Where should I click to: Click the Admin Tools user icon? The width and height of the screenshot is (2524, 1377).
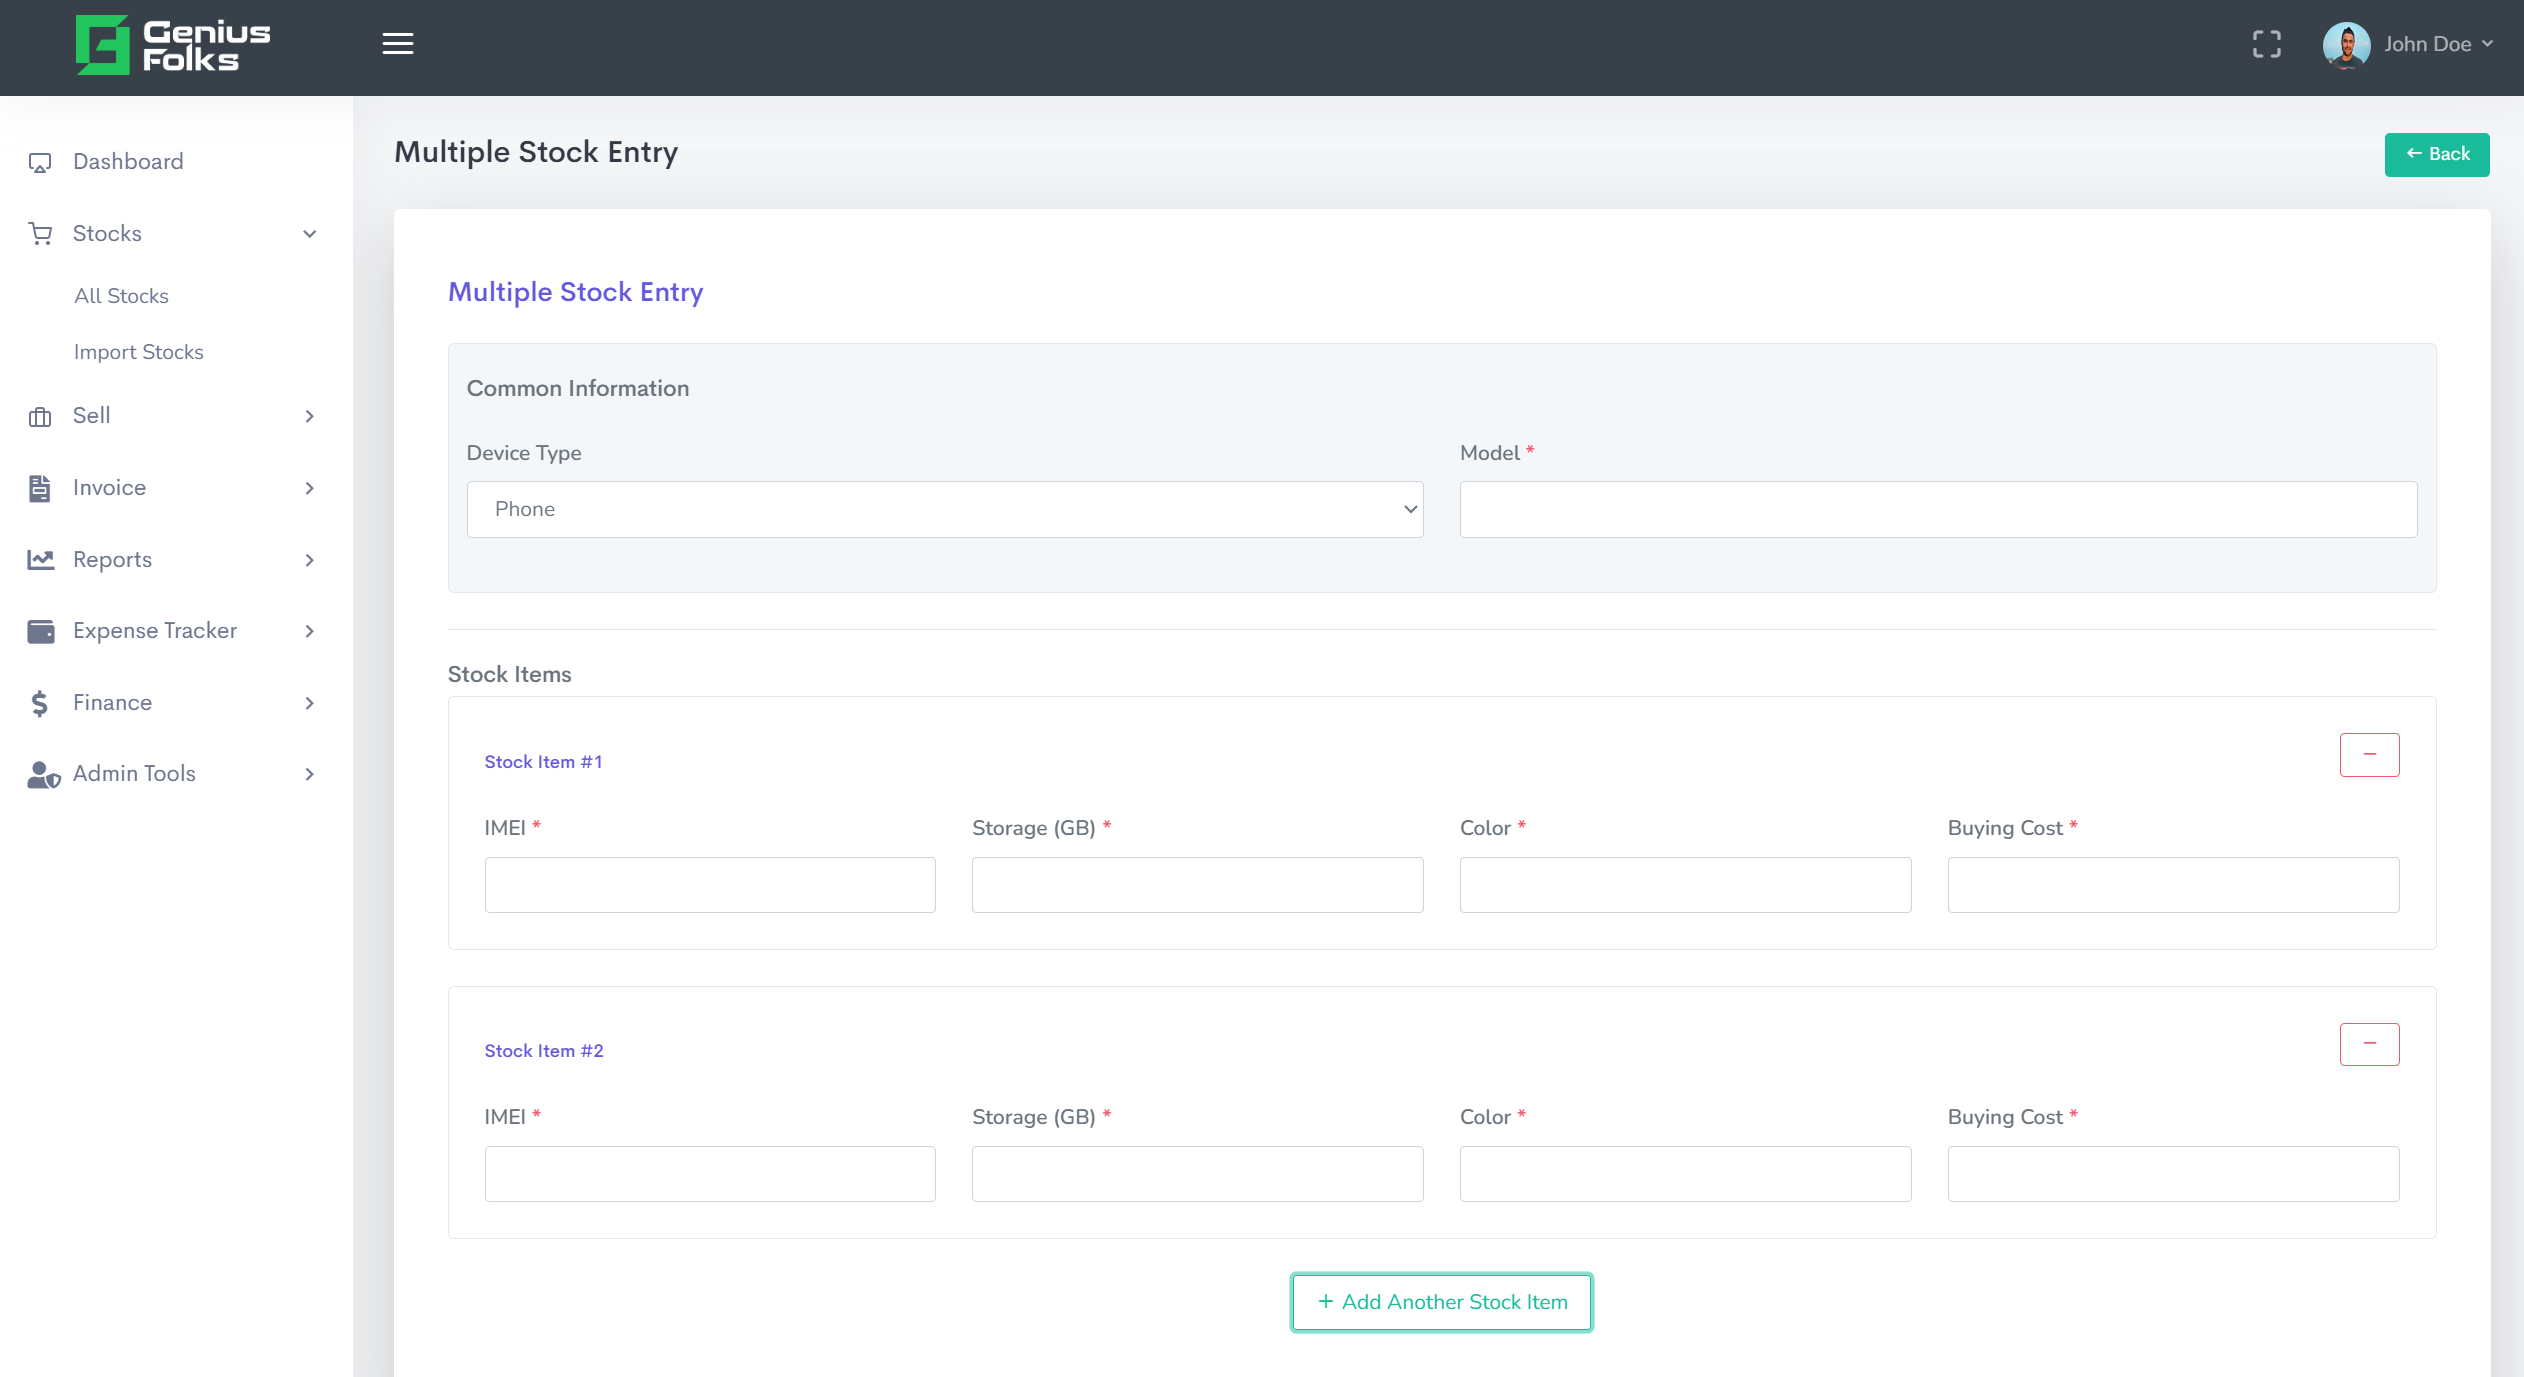pyautogui.click(x=40, y=774)
